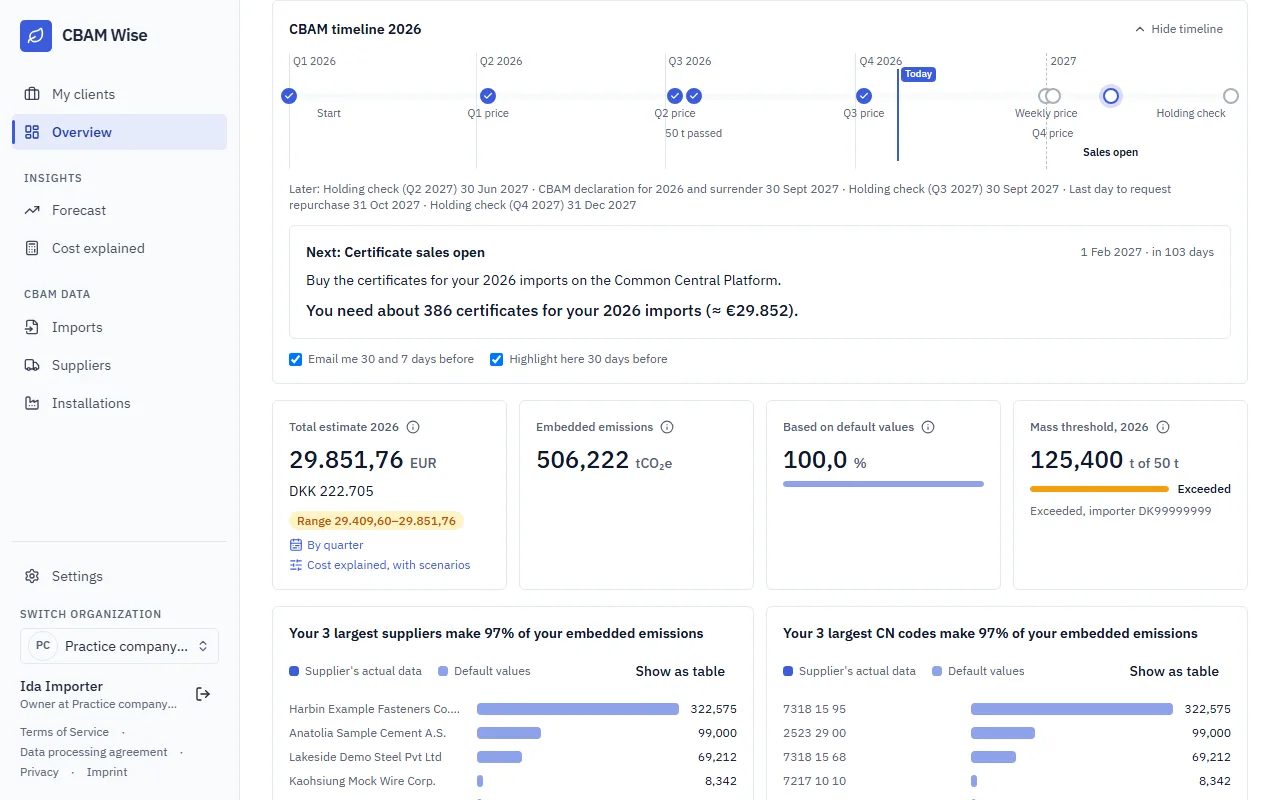The height and width of the screenshot is (800, 1280).
Task: Open the Imprint link
Action: click(x=107, y=772)
